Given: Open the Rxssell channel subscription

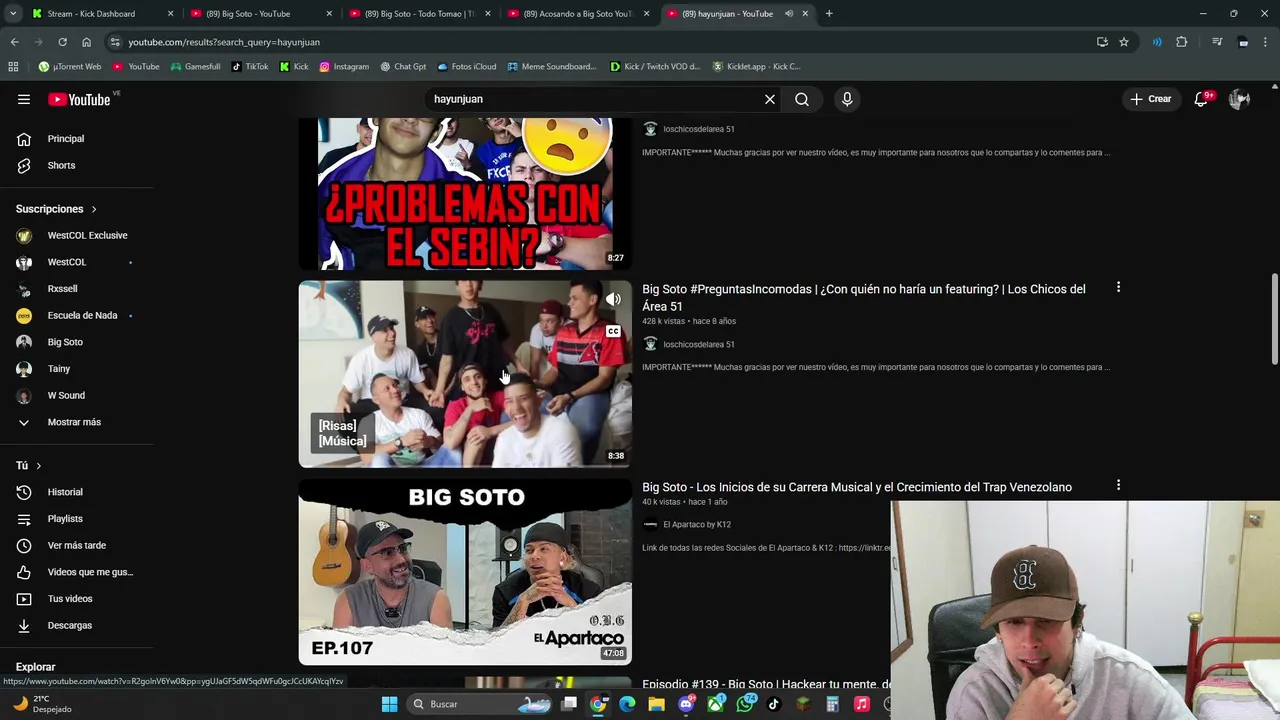Looking at the screenshot, I should 62,289.
